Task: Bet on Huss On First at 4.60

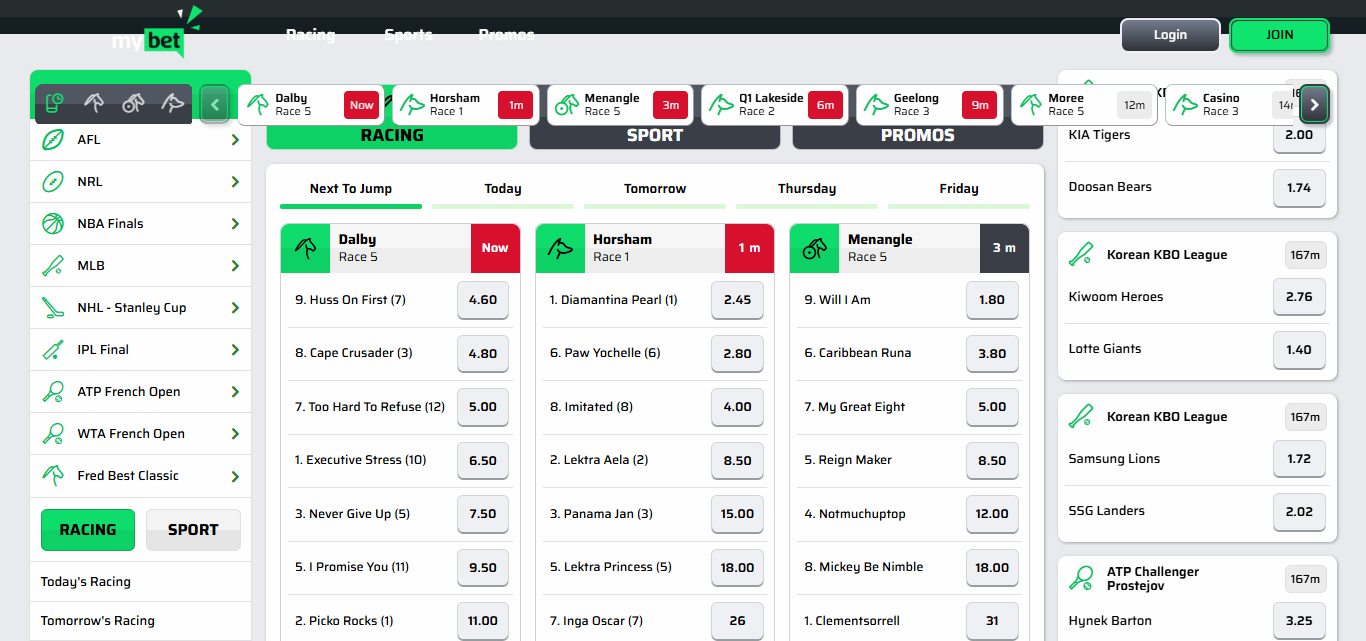Action: [483, 300]
